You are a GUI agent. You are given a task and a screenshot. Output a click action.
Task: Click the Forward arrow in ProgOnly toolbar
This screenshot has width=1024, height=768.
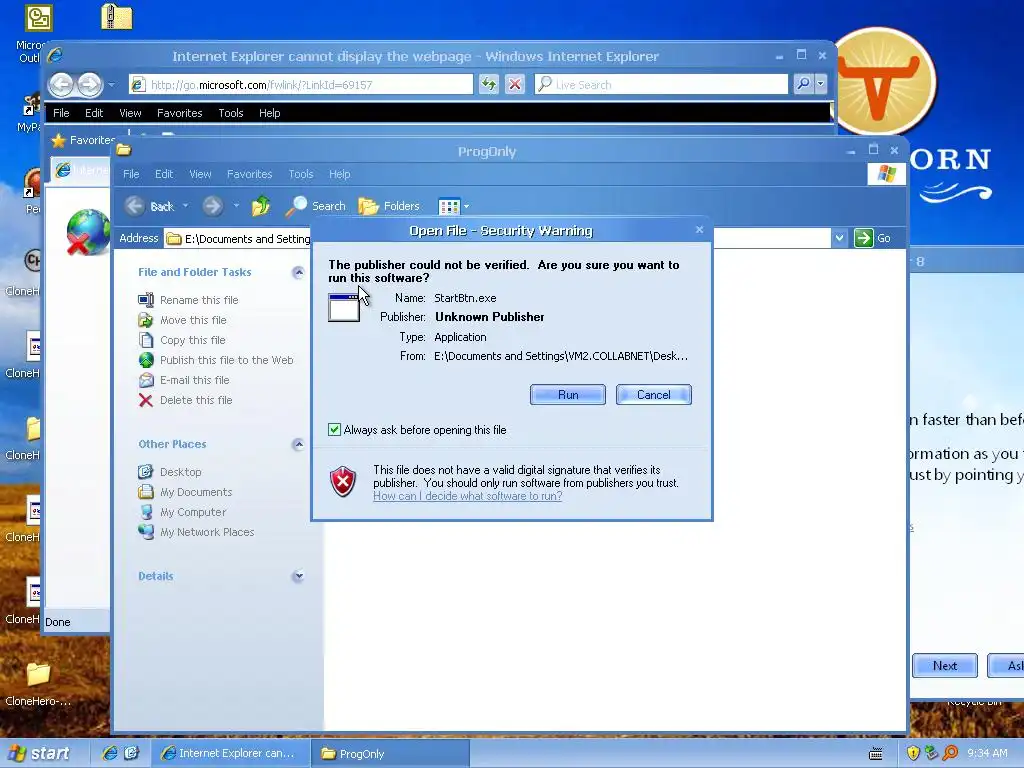(212, 206)
